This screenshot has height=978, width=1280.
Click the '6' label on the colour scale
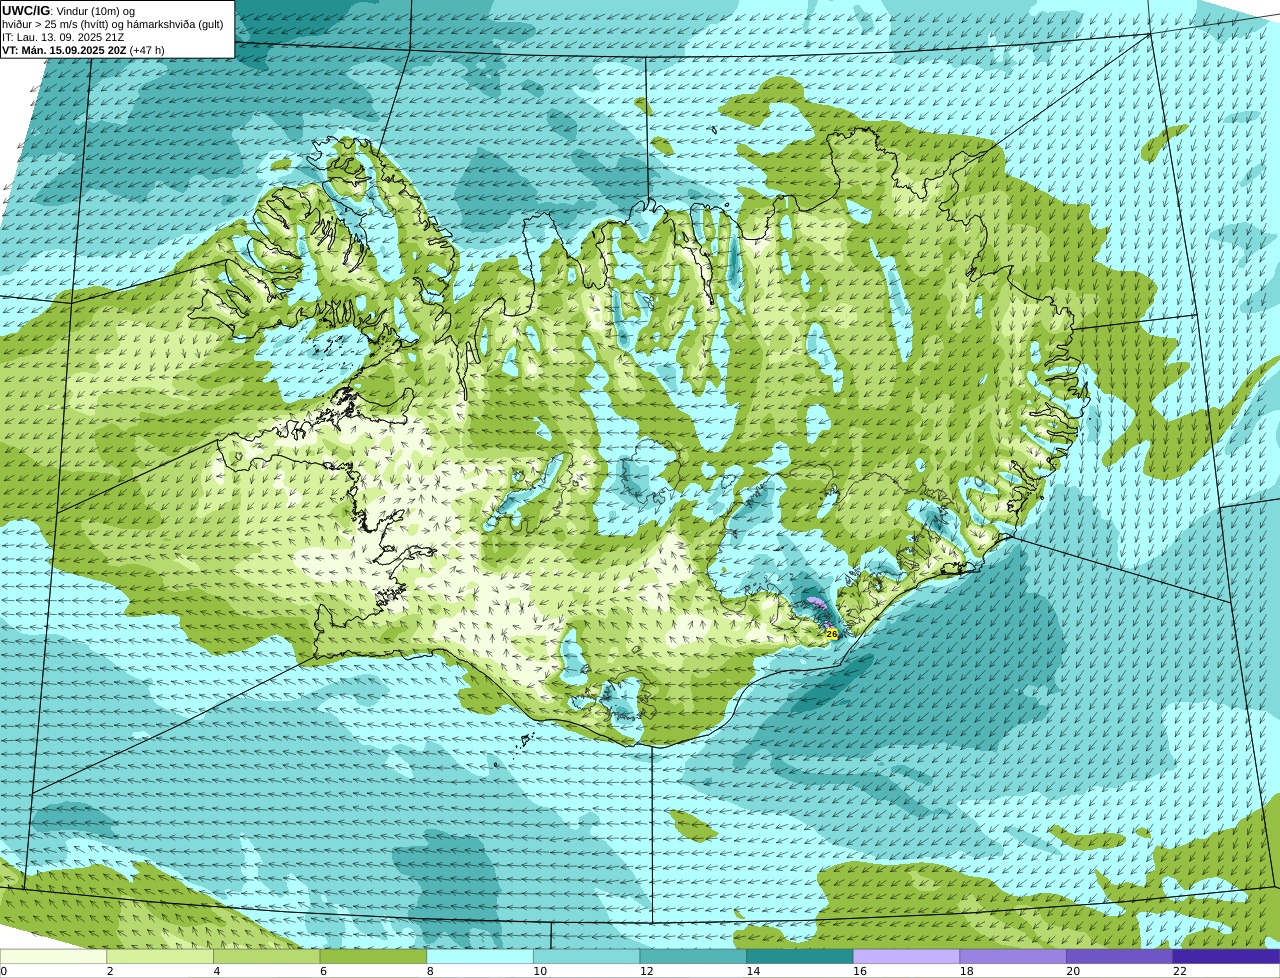[323, 971]
